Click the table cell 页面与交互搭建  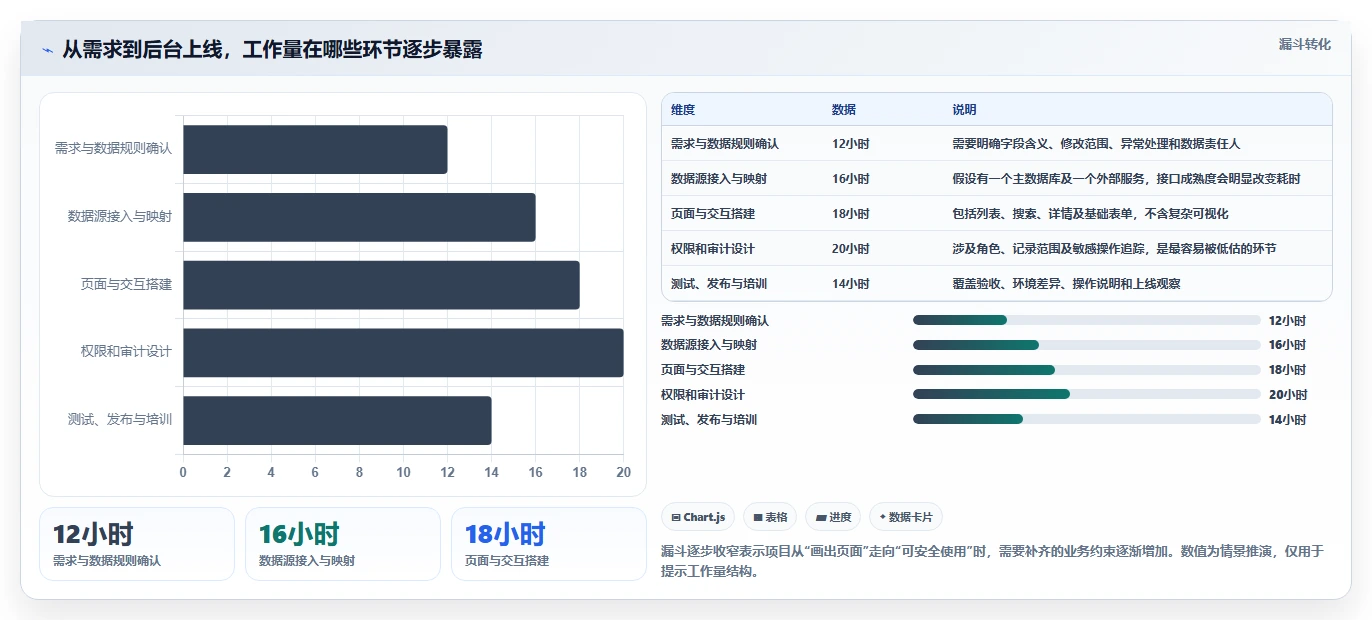713,214
